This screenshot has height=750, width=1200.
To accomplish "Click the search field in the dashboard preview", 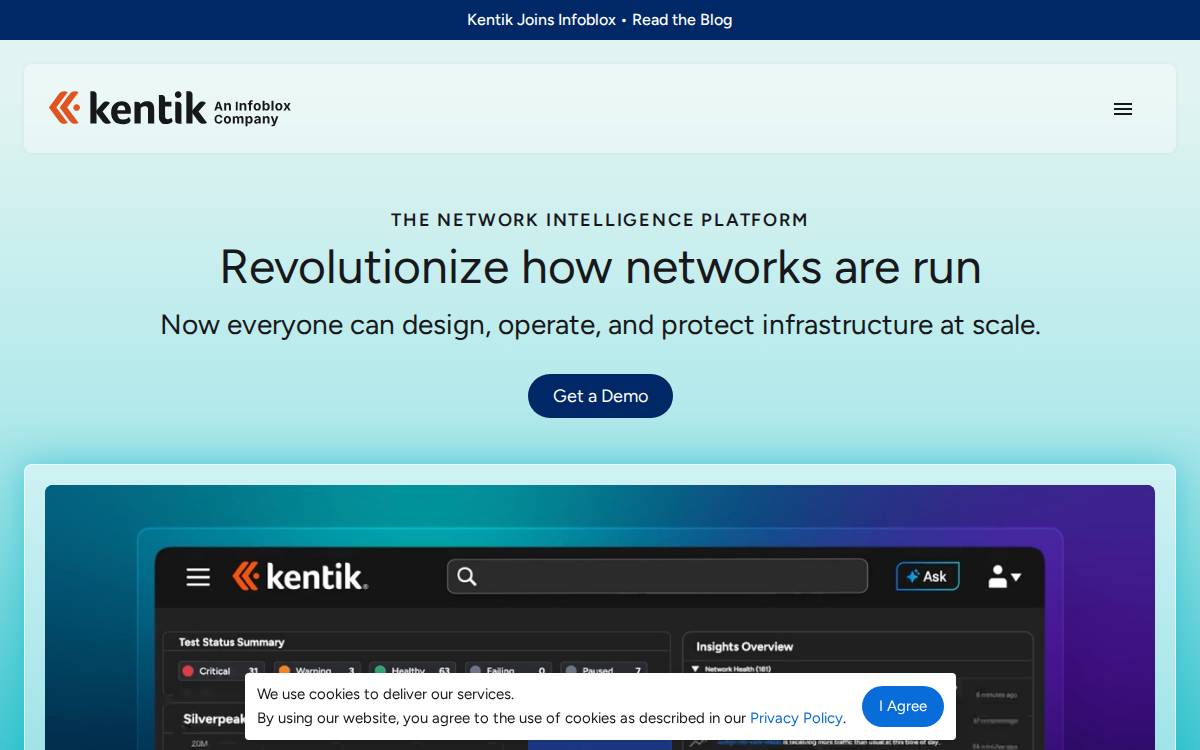I will point(657,576).
